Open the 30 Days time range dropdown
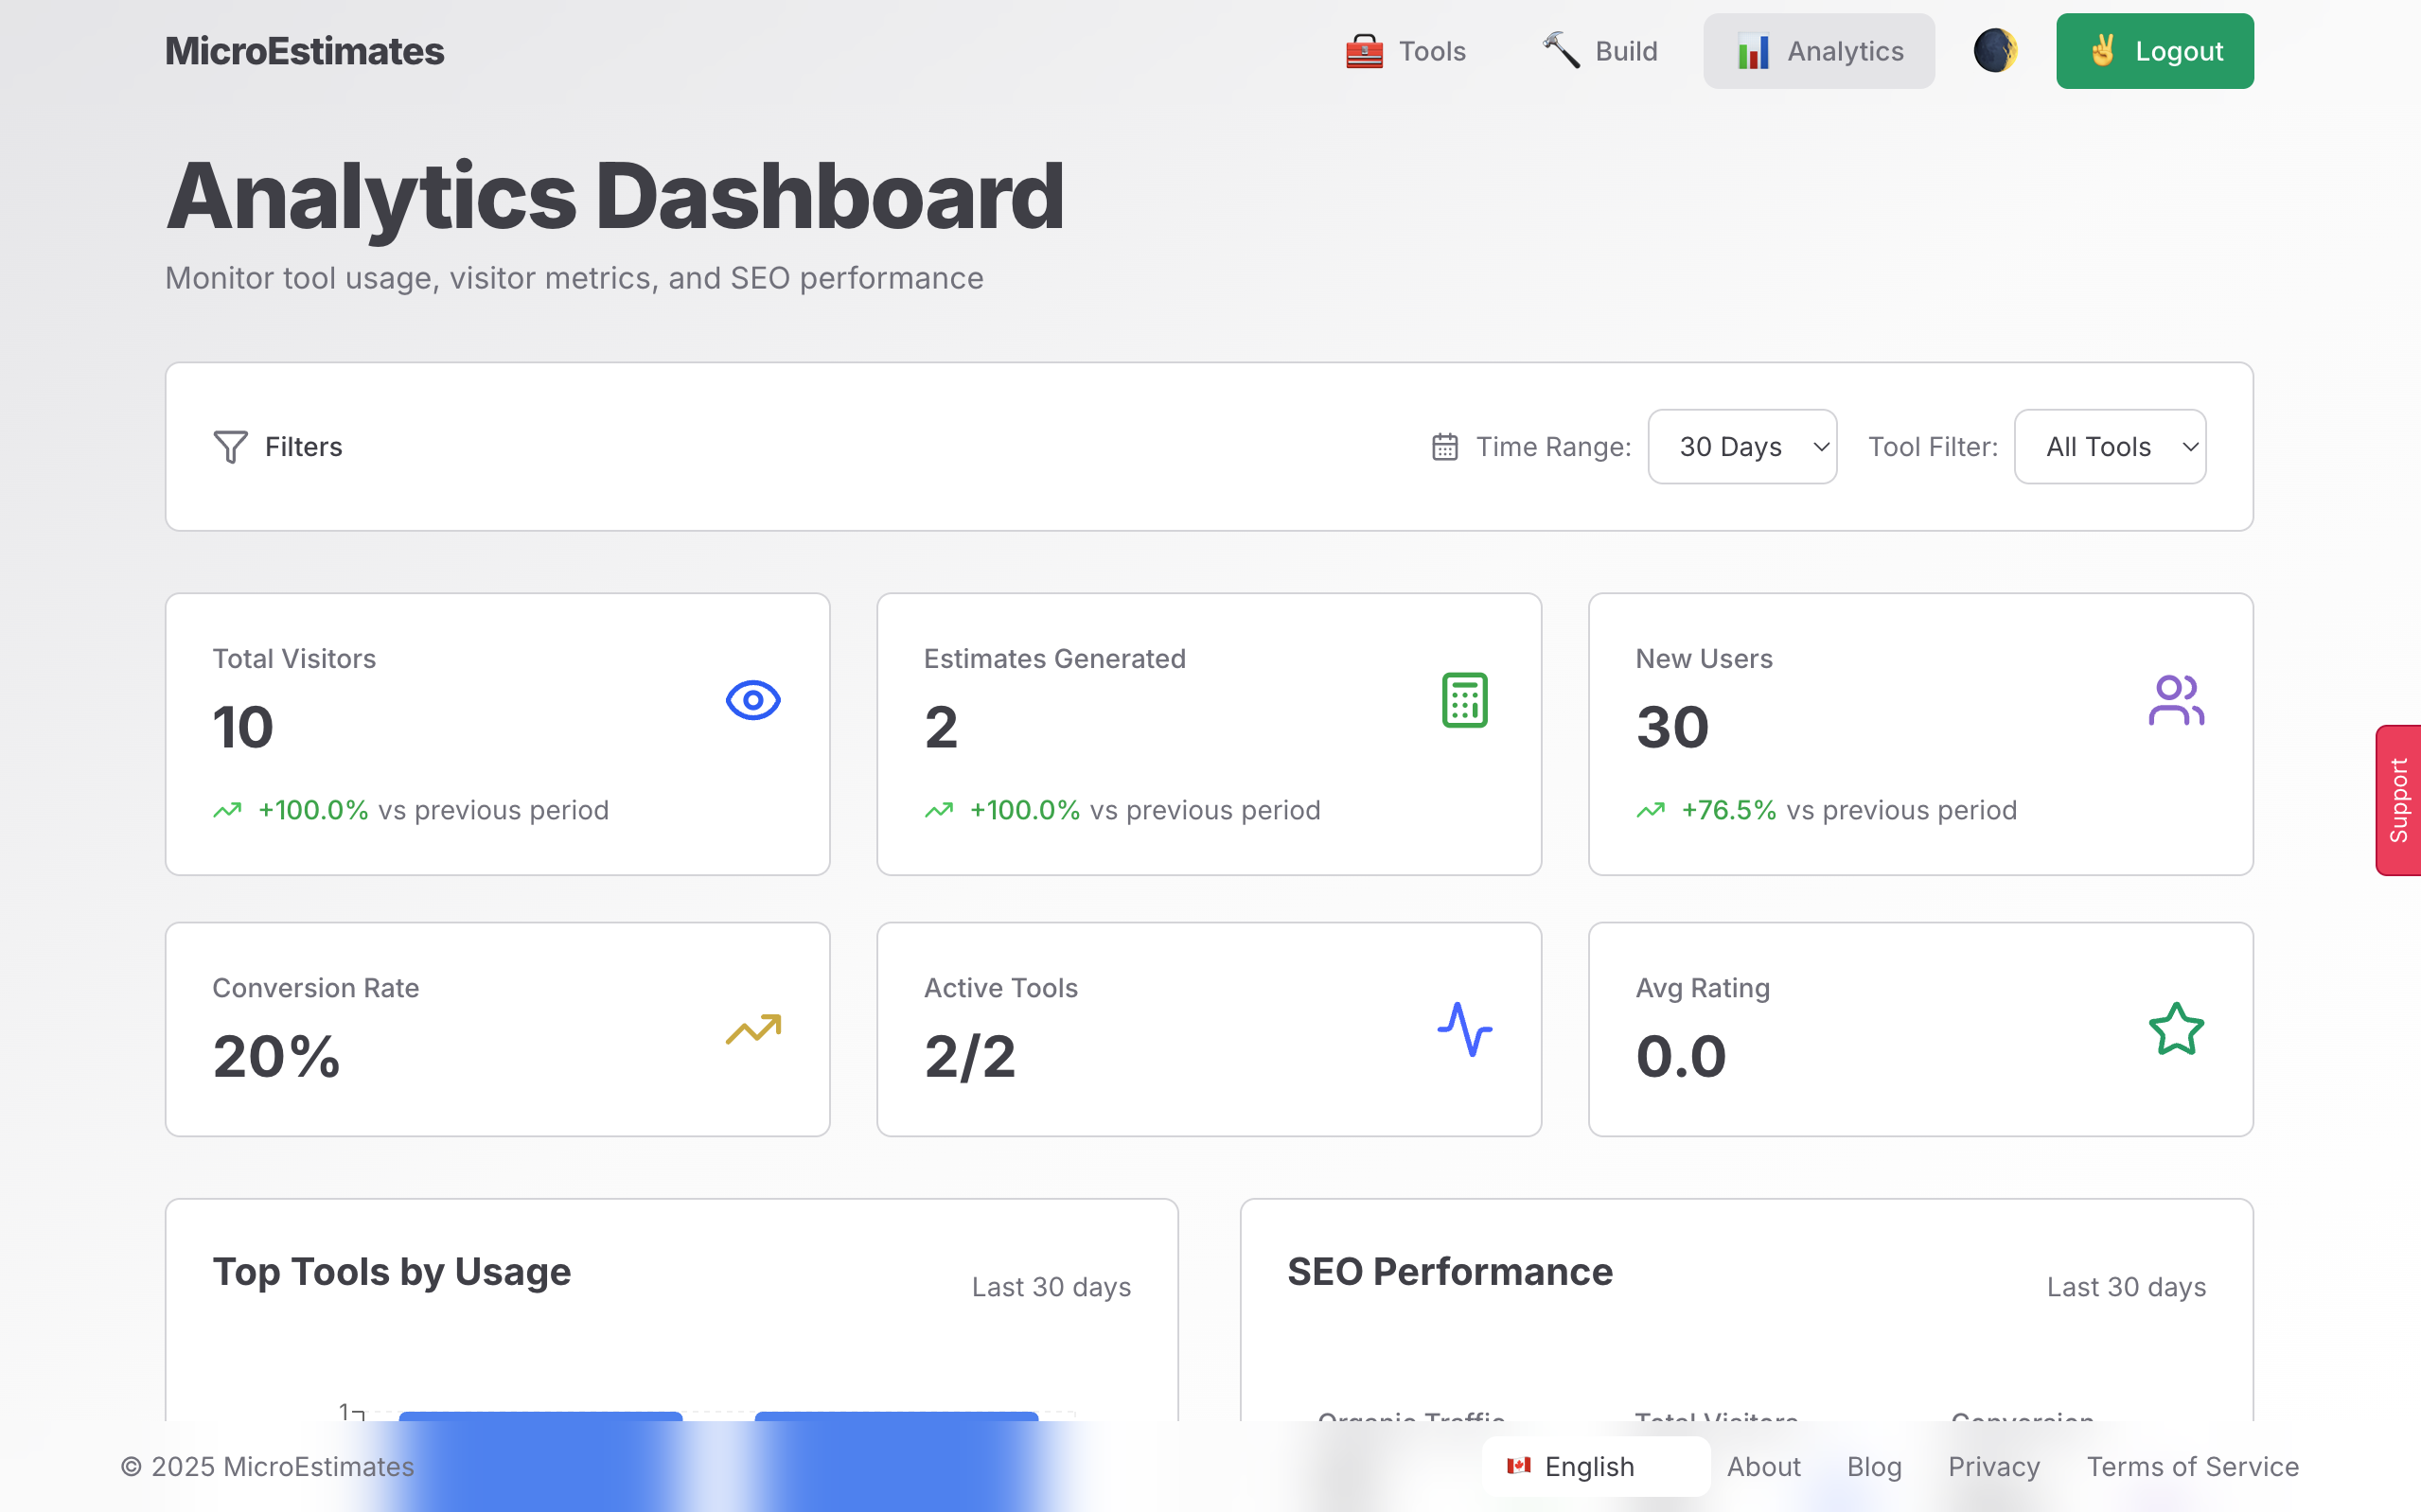The width and height of the screenshot is (2421, 1512). [x=1741, y=447]
